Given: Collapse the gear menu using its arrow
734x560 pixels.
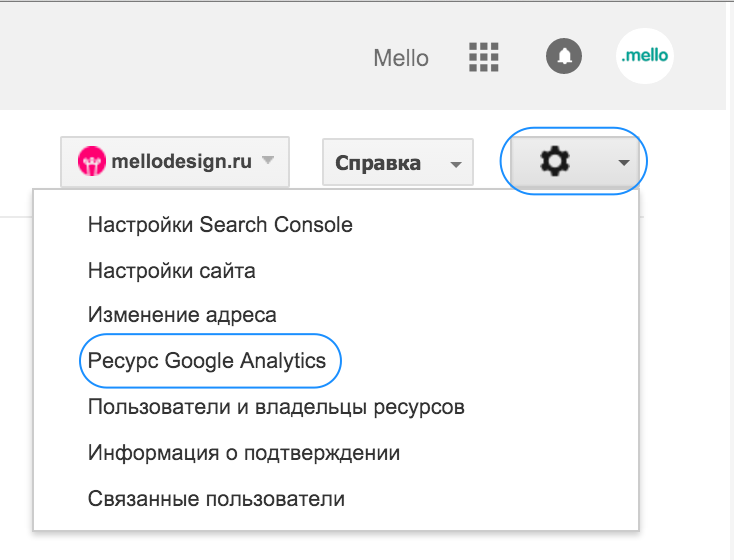Looking at the screenshot, I should click(x=624, y=162).
